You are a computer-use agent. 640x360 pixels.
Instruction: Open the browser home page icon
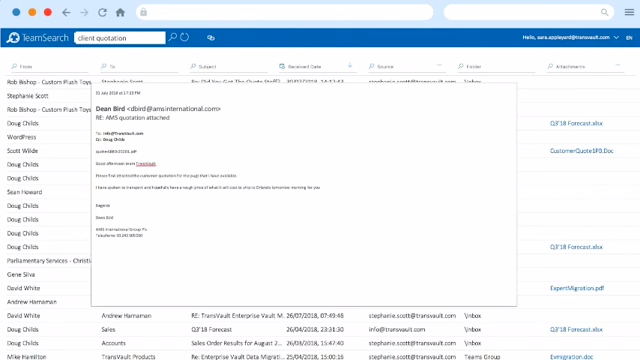(120, 13)
